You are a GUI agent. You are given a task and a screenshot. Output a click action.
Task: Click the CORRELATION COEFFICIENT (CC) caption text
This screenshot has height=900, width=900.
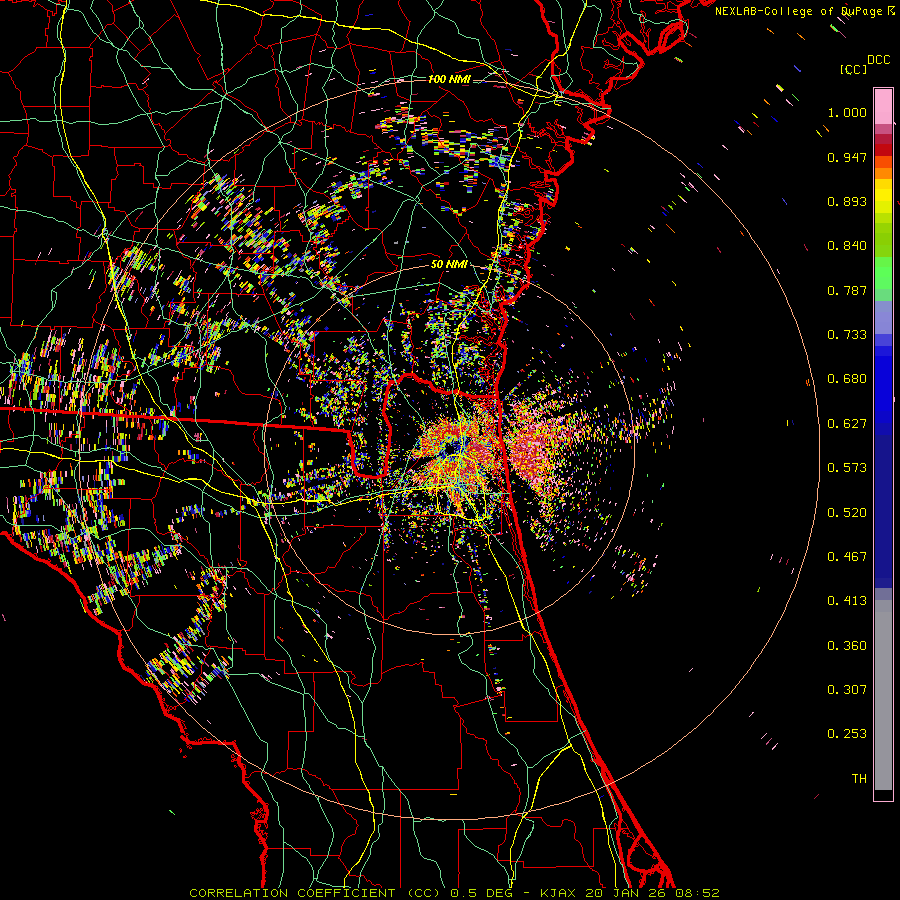pyautogui.click(x=315, y=893)
